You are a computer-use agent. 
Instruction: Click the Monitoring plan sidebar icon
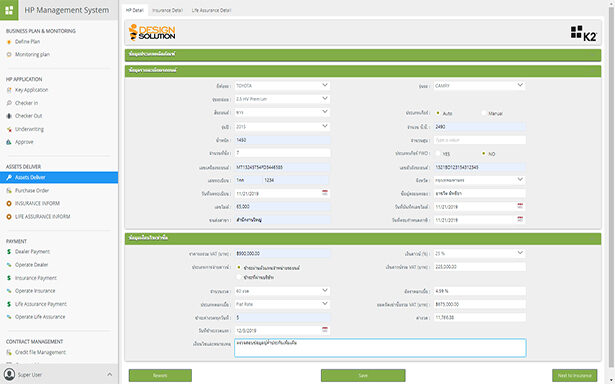click(x=9, y=55)
